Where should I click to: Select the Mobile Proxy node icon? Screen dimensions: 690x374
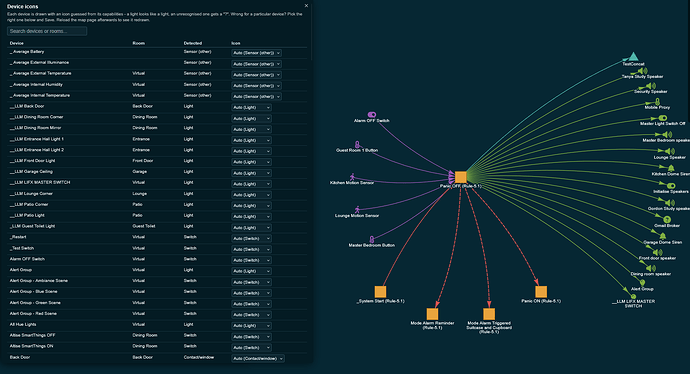point(657,102)
